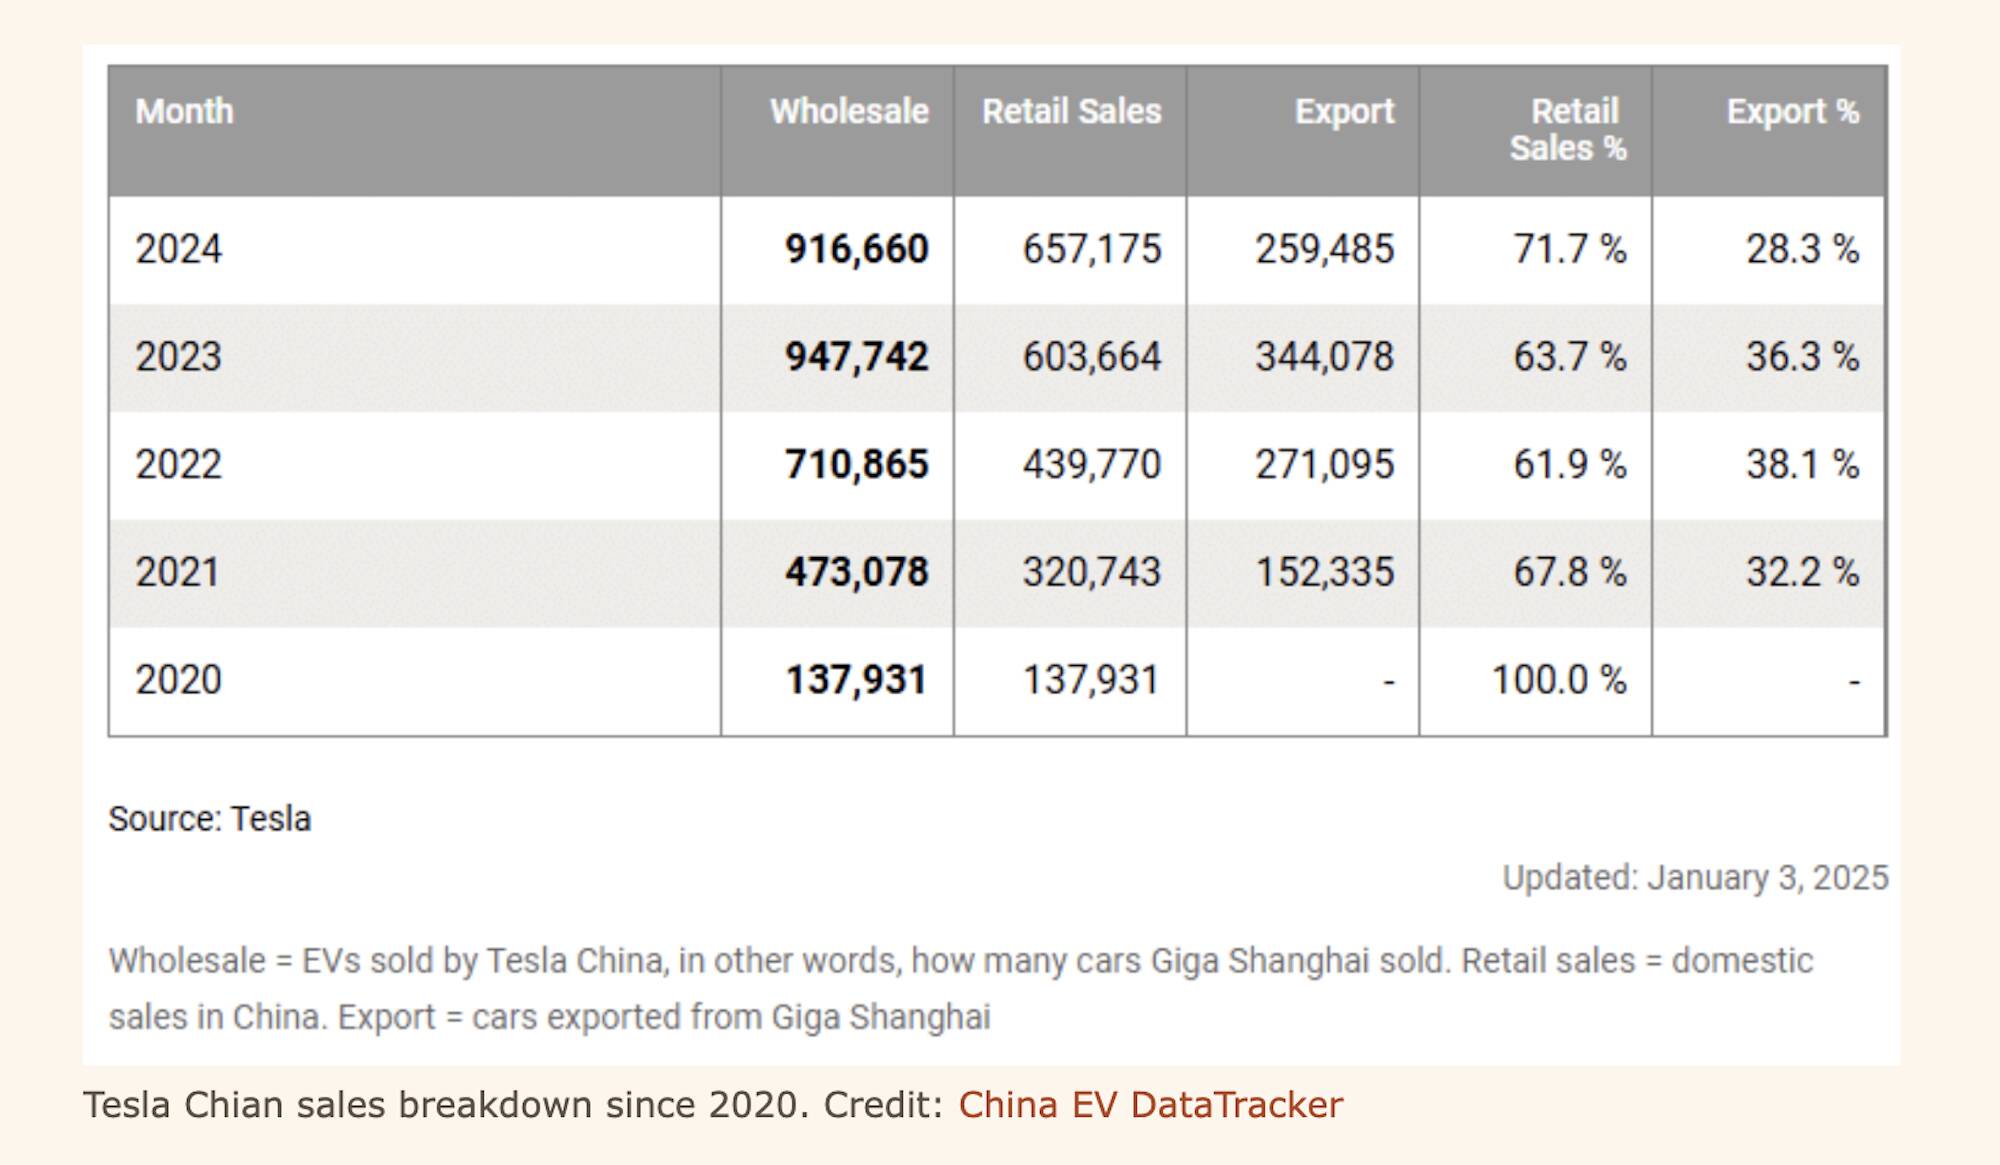Viewport: 2000px width, 1165px height.
Task: Select the 2024 row label
Action: click(x=179, y=249)
